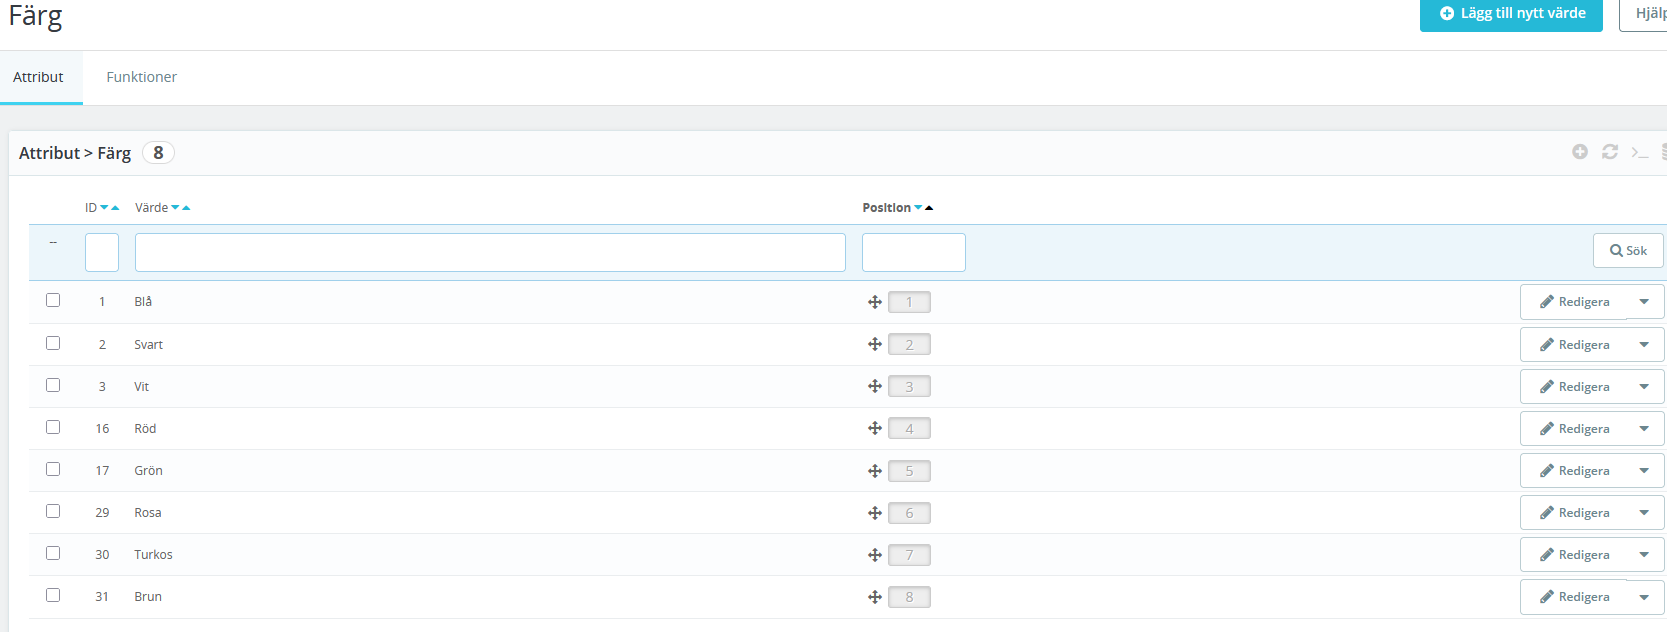Open the action dropdown for the Grön row
The width and height of the screenshot is (1667, 632).
pyautogui.click(x=1644, y=471)
